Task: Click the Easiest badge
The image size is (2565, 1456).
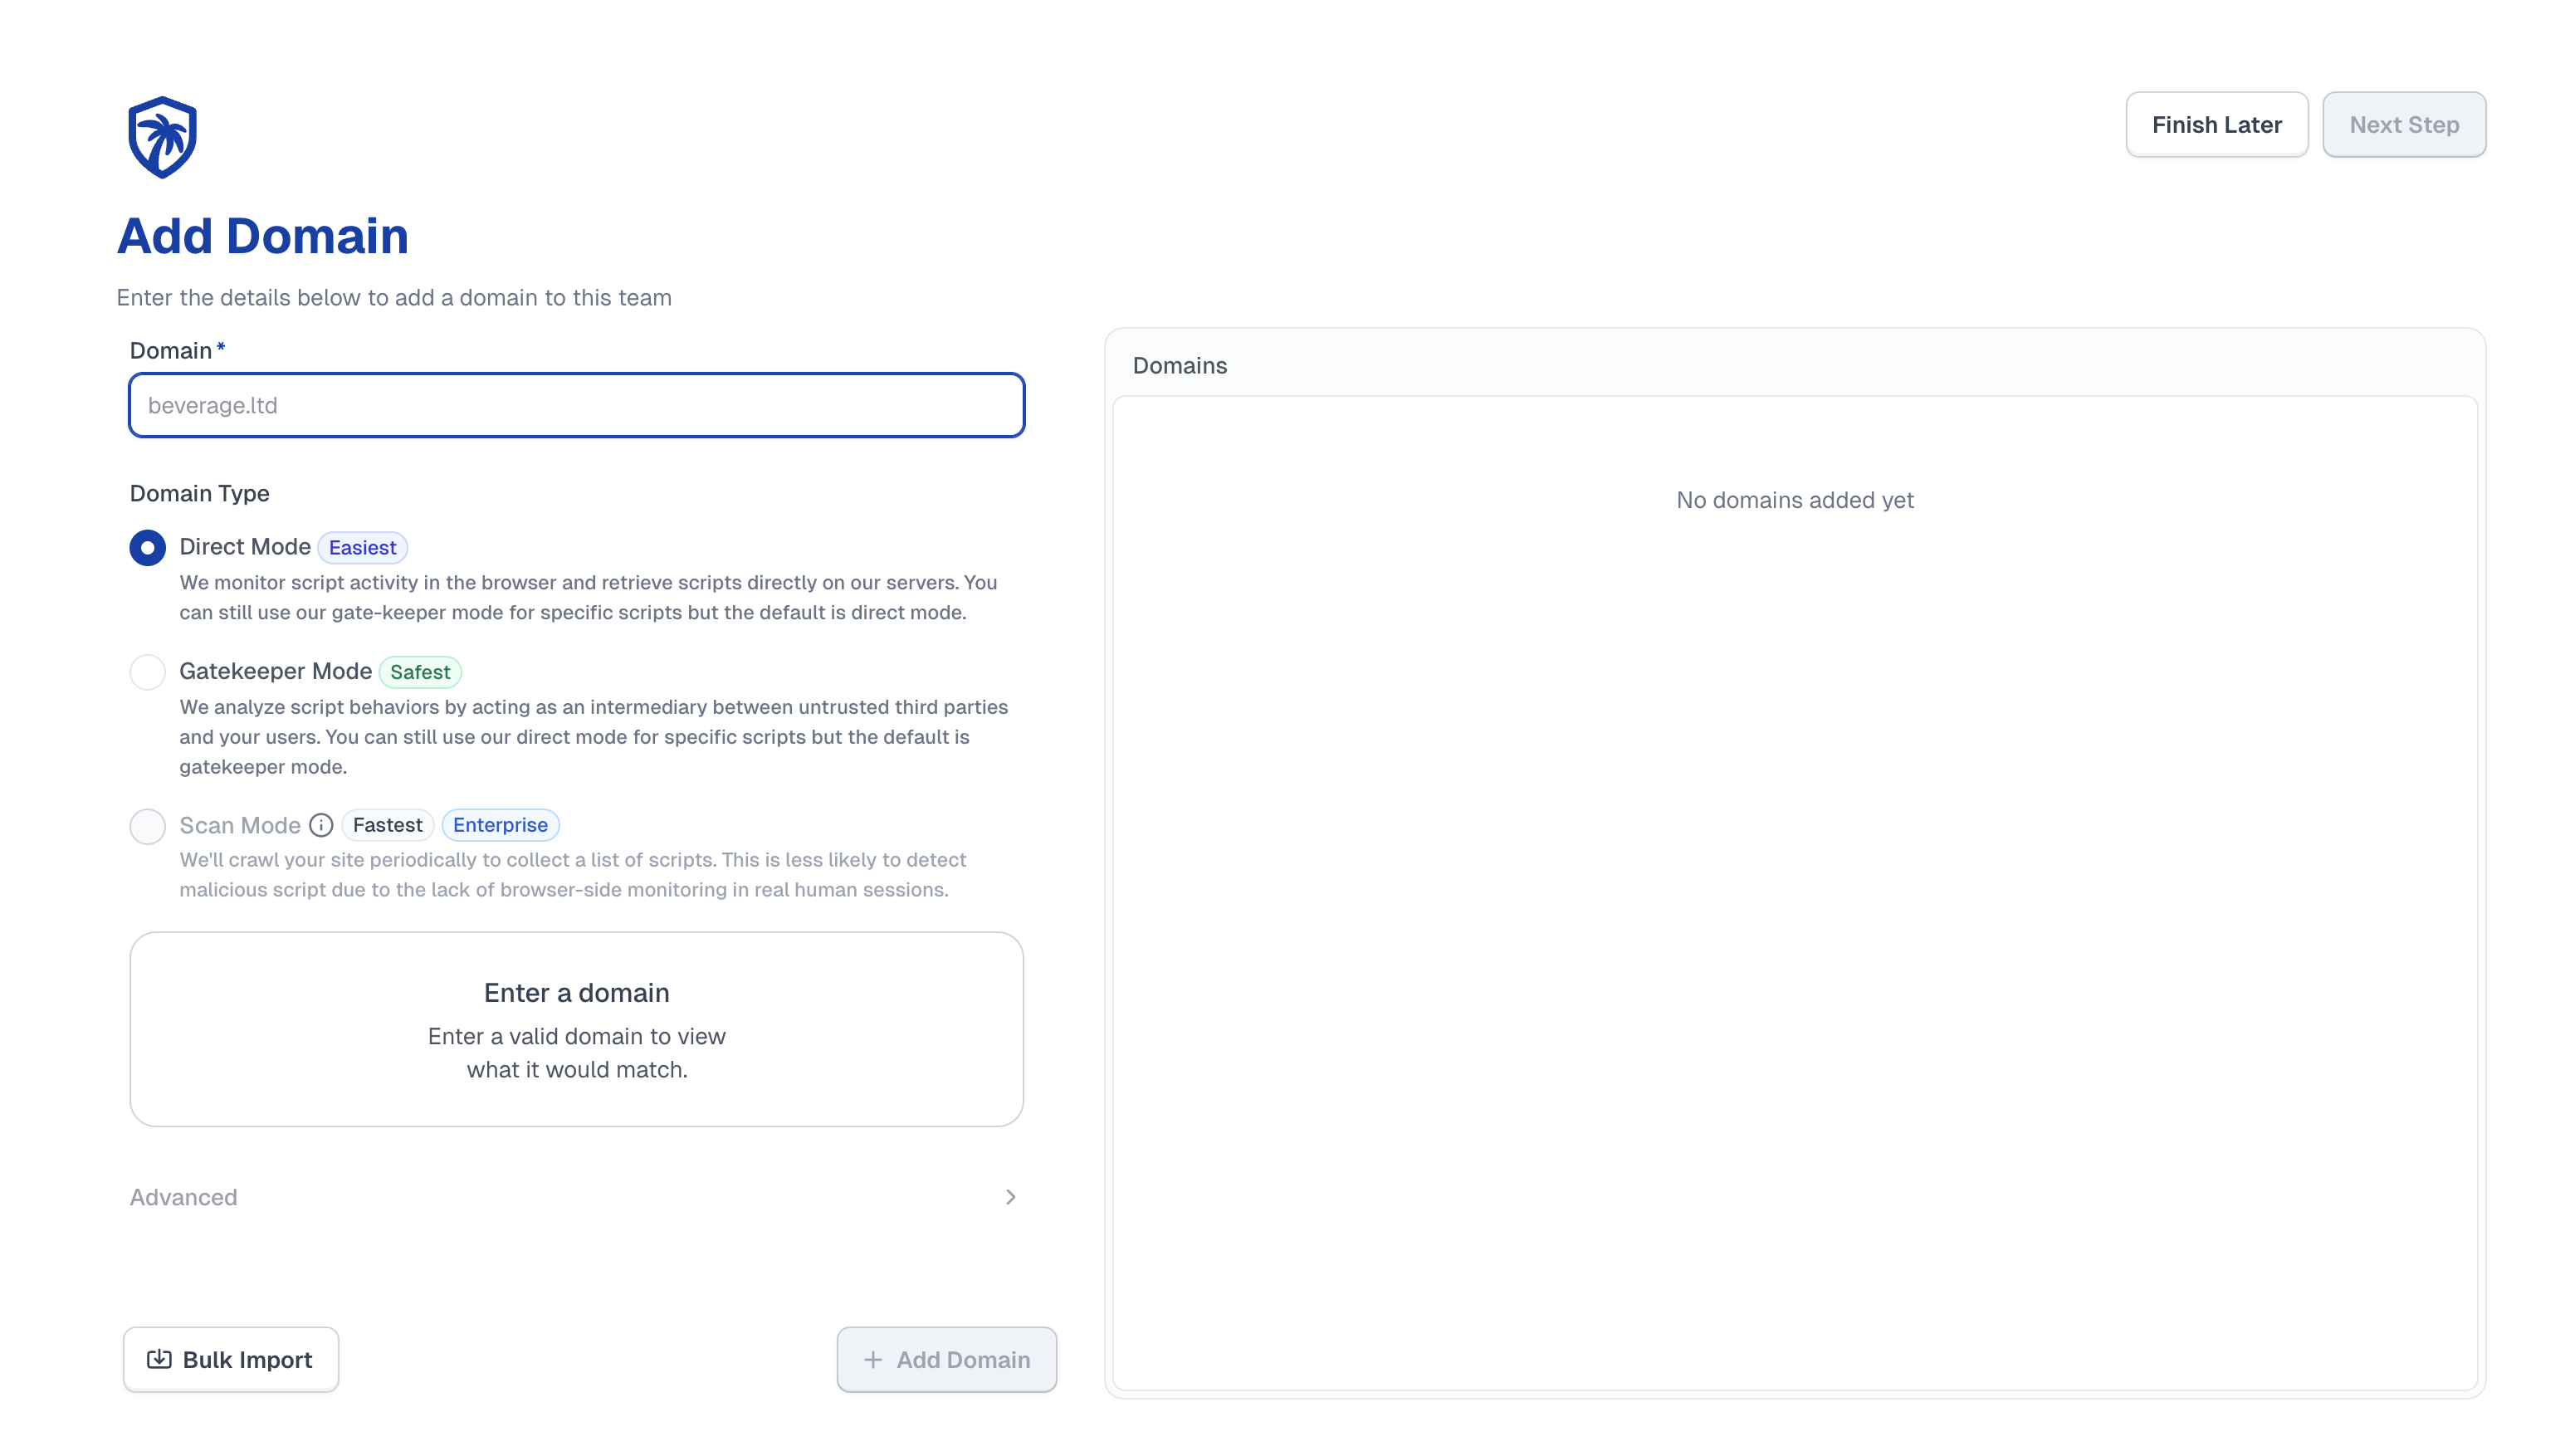Action: (x=362, y=547)
